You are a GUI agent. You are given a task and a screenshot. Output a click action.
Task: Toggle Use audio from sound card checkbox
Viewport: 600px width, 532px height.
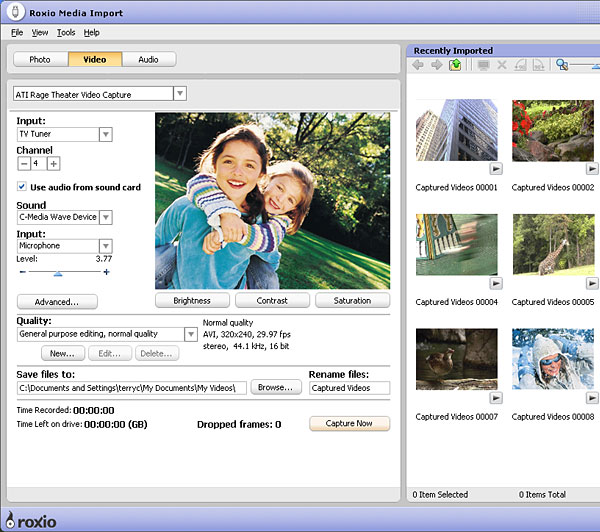point(22,187)
